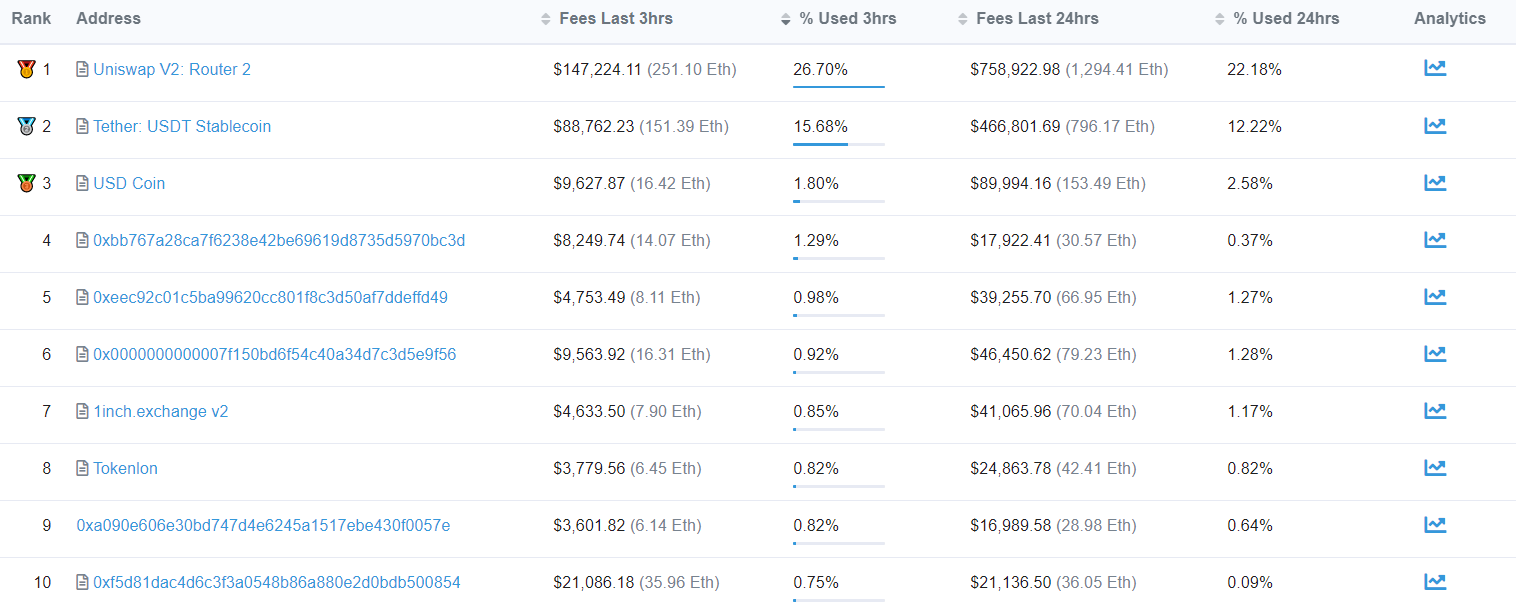Click the gold medal icon for rank 1

pyautogui.click(x=26, y=69)
